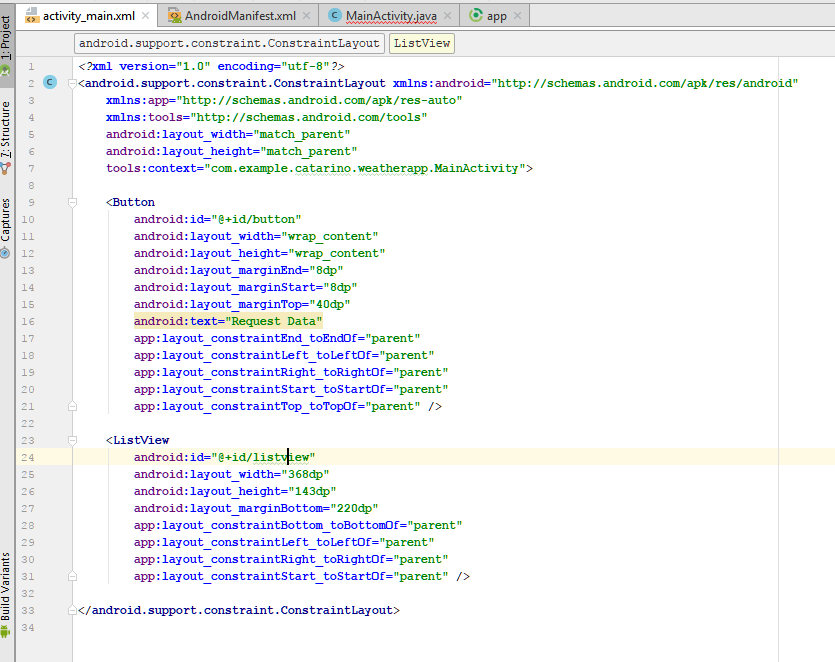Select the ConstraintLayout breadcrumb
This screenshot has height=662, width=835.
click(x=229, y=43)
